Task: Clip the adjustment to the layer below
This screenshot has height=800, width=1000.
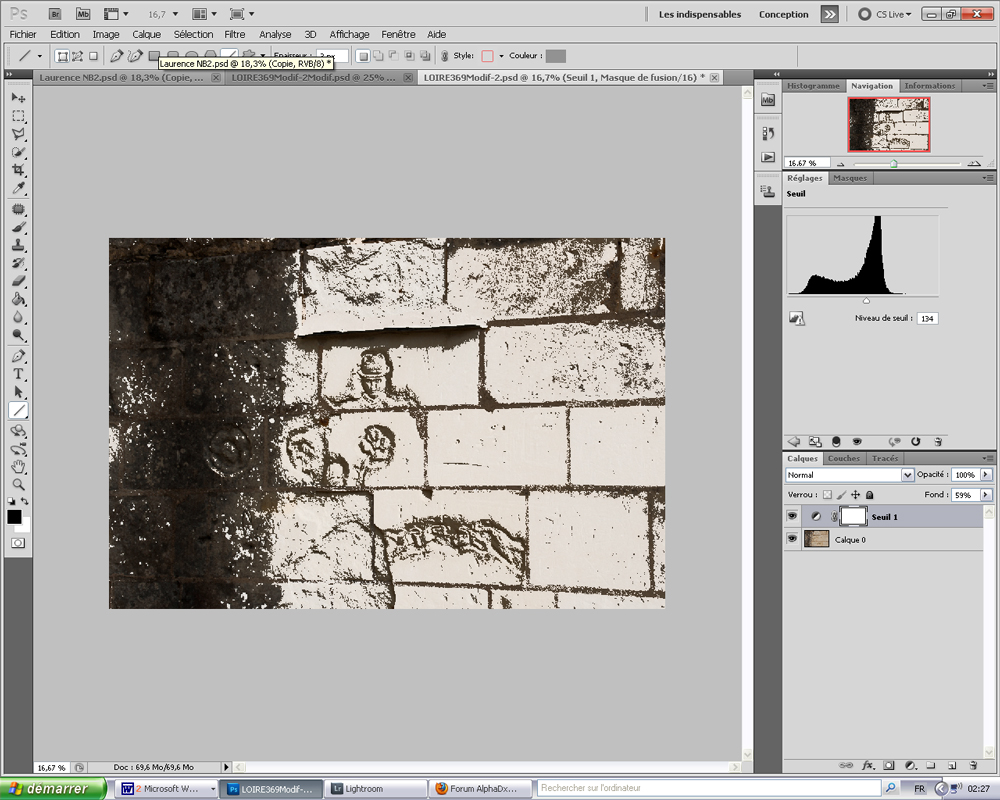Action: click(836, 441)
